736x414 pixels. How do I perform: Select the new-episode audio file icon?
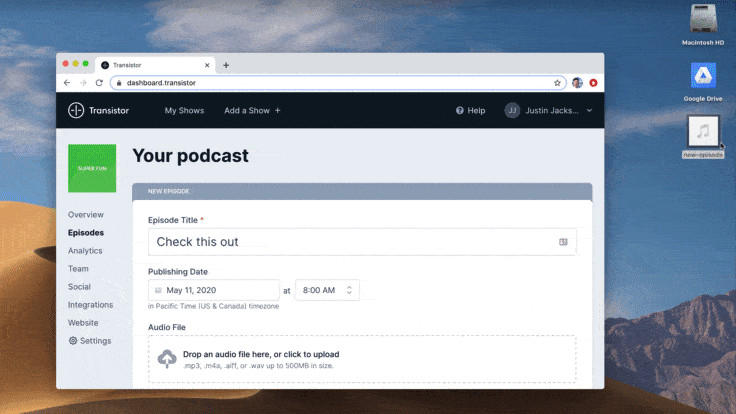pyautogui.click(x=703, y=132)
